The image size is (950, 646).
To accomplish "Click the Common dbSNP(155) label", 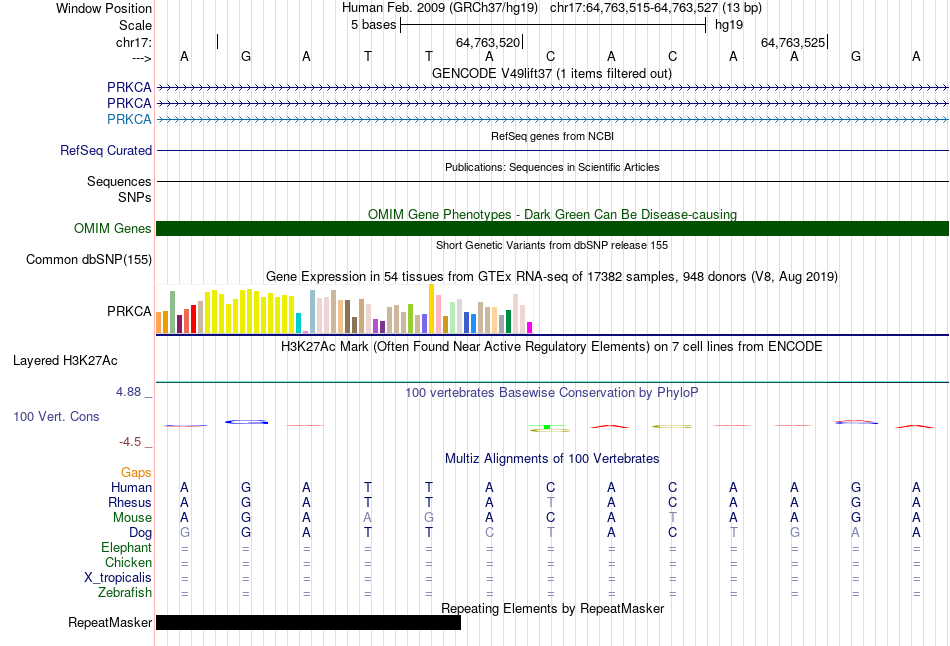I will click(x=89, y=259).
